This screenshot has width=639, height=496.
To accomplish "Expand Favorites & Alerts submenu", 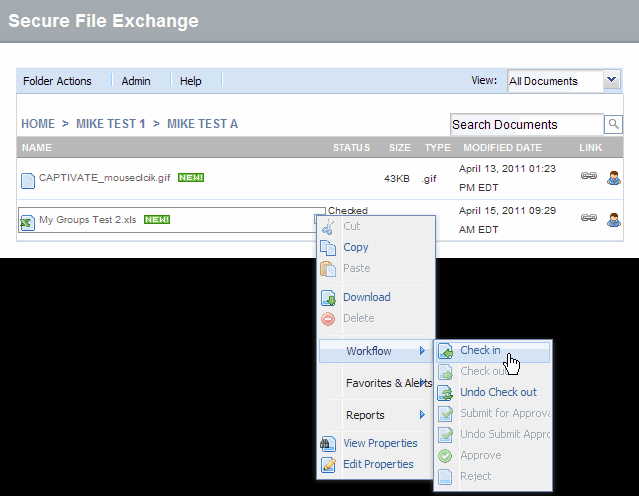I will tap(387, 383).
